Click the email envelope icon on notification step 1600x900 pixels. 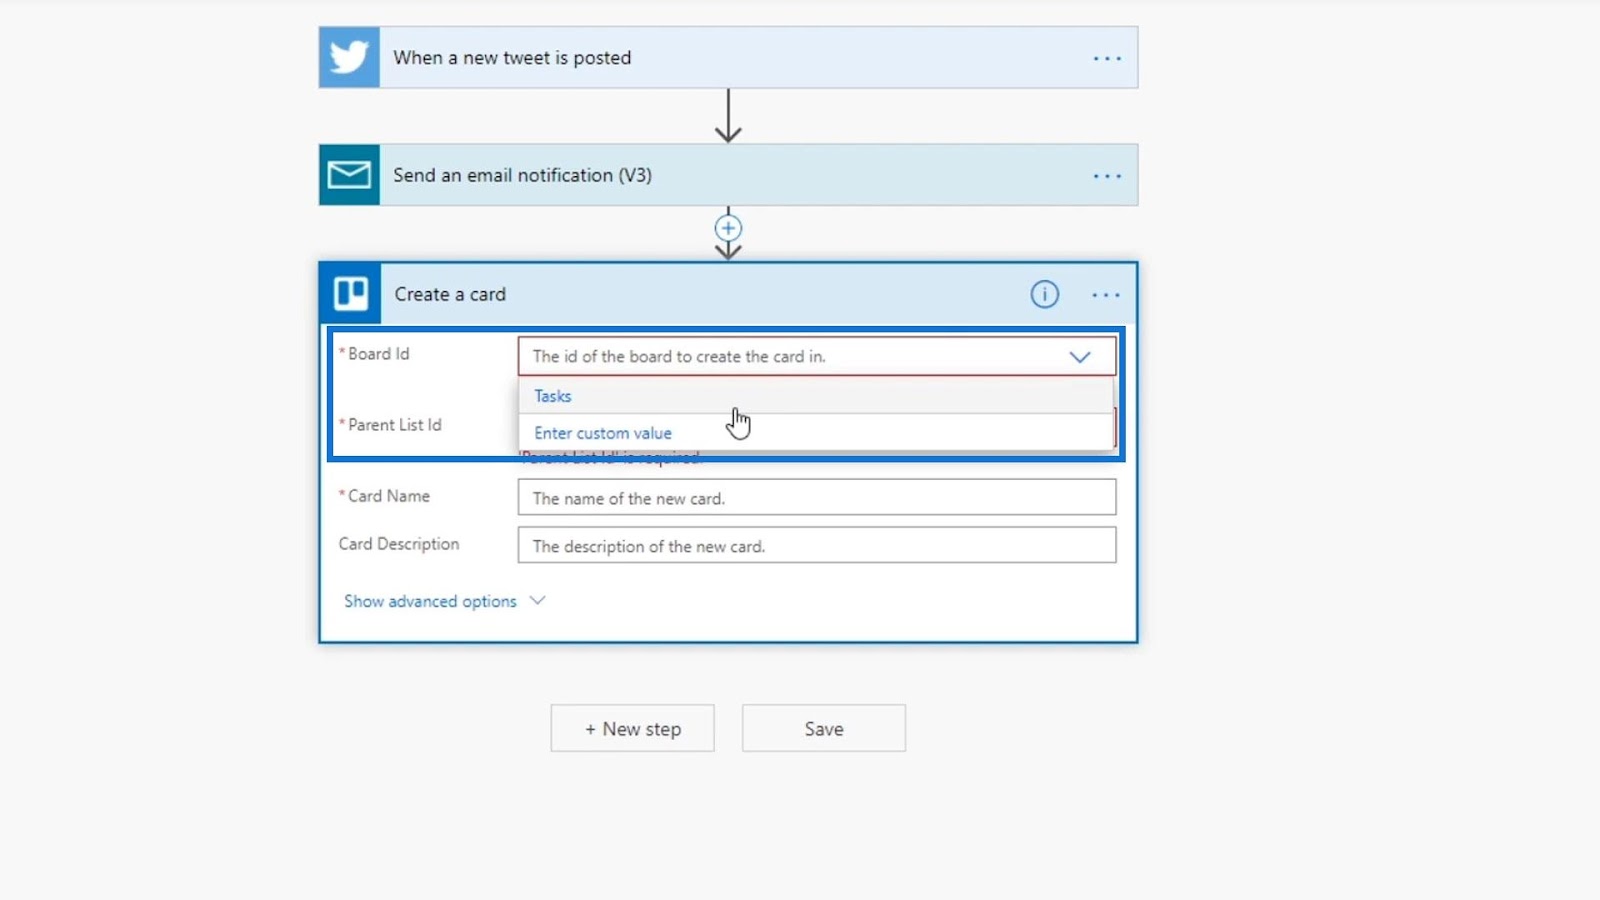click(349, 175)
